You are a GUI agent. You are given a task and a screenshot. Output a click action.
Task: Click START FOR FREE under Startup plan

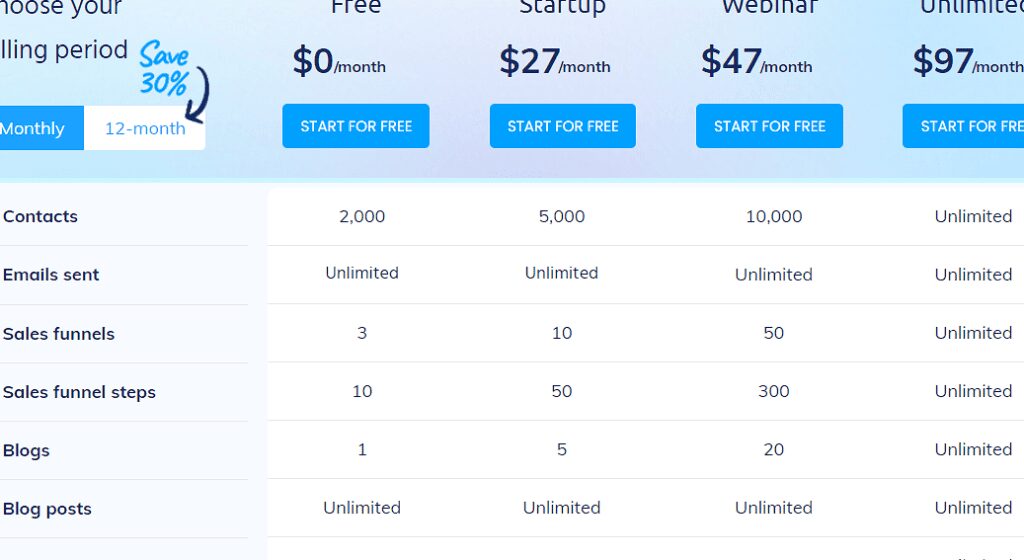coord(562,126)
